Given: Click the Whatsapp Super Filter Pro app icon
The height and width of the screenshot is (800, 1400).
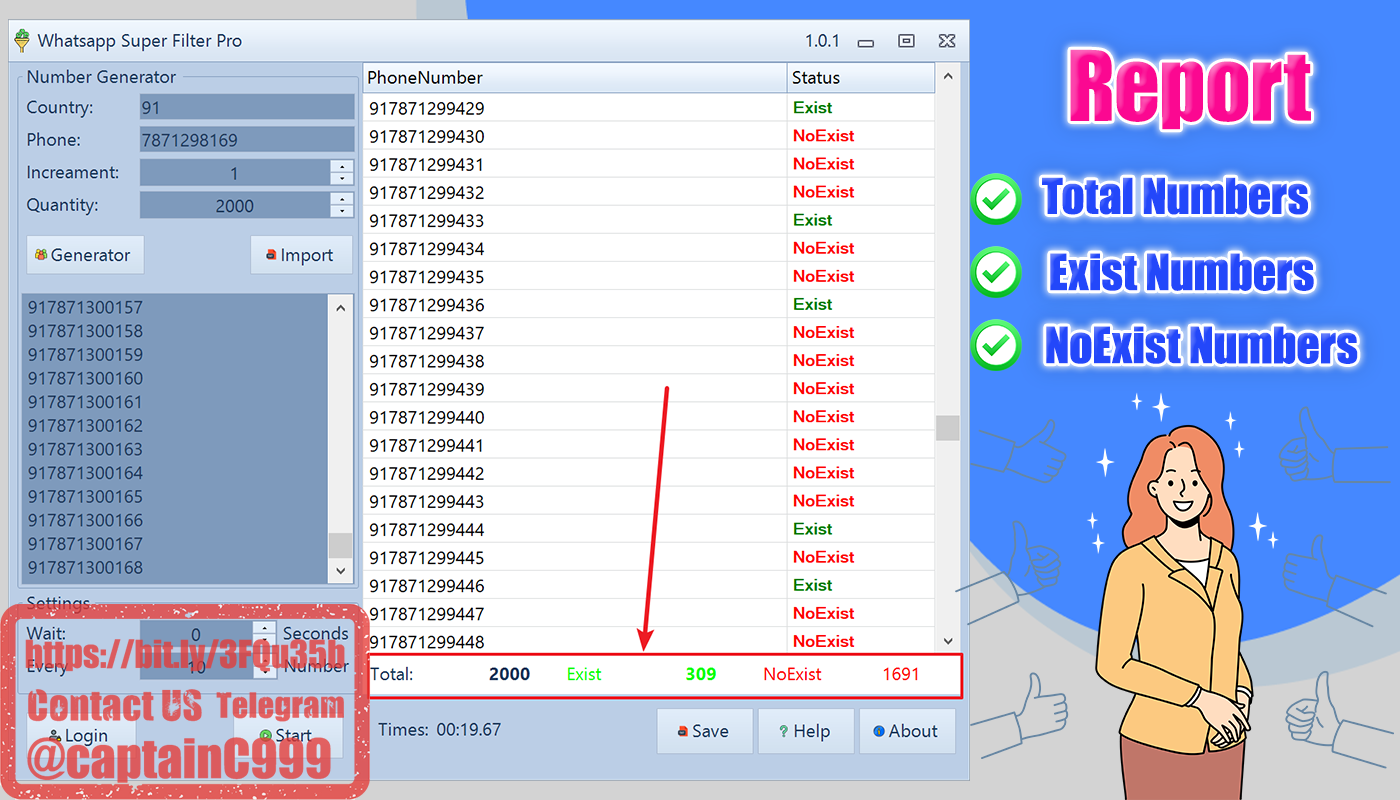Looking at the screenshot, I should pos(22,41).
